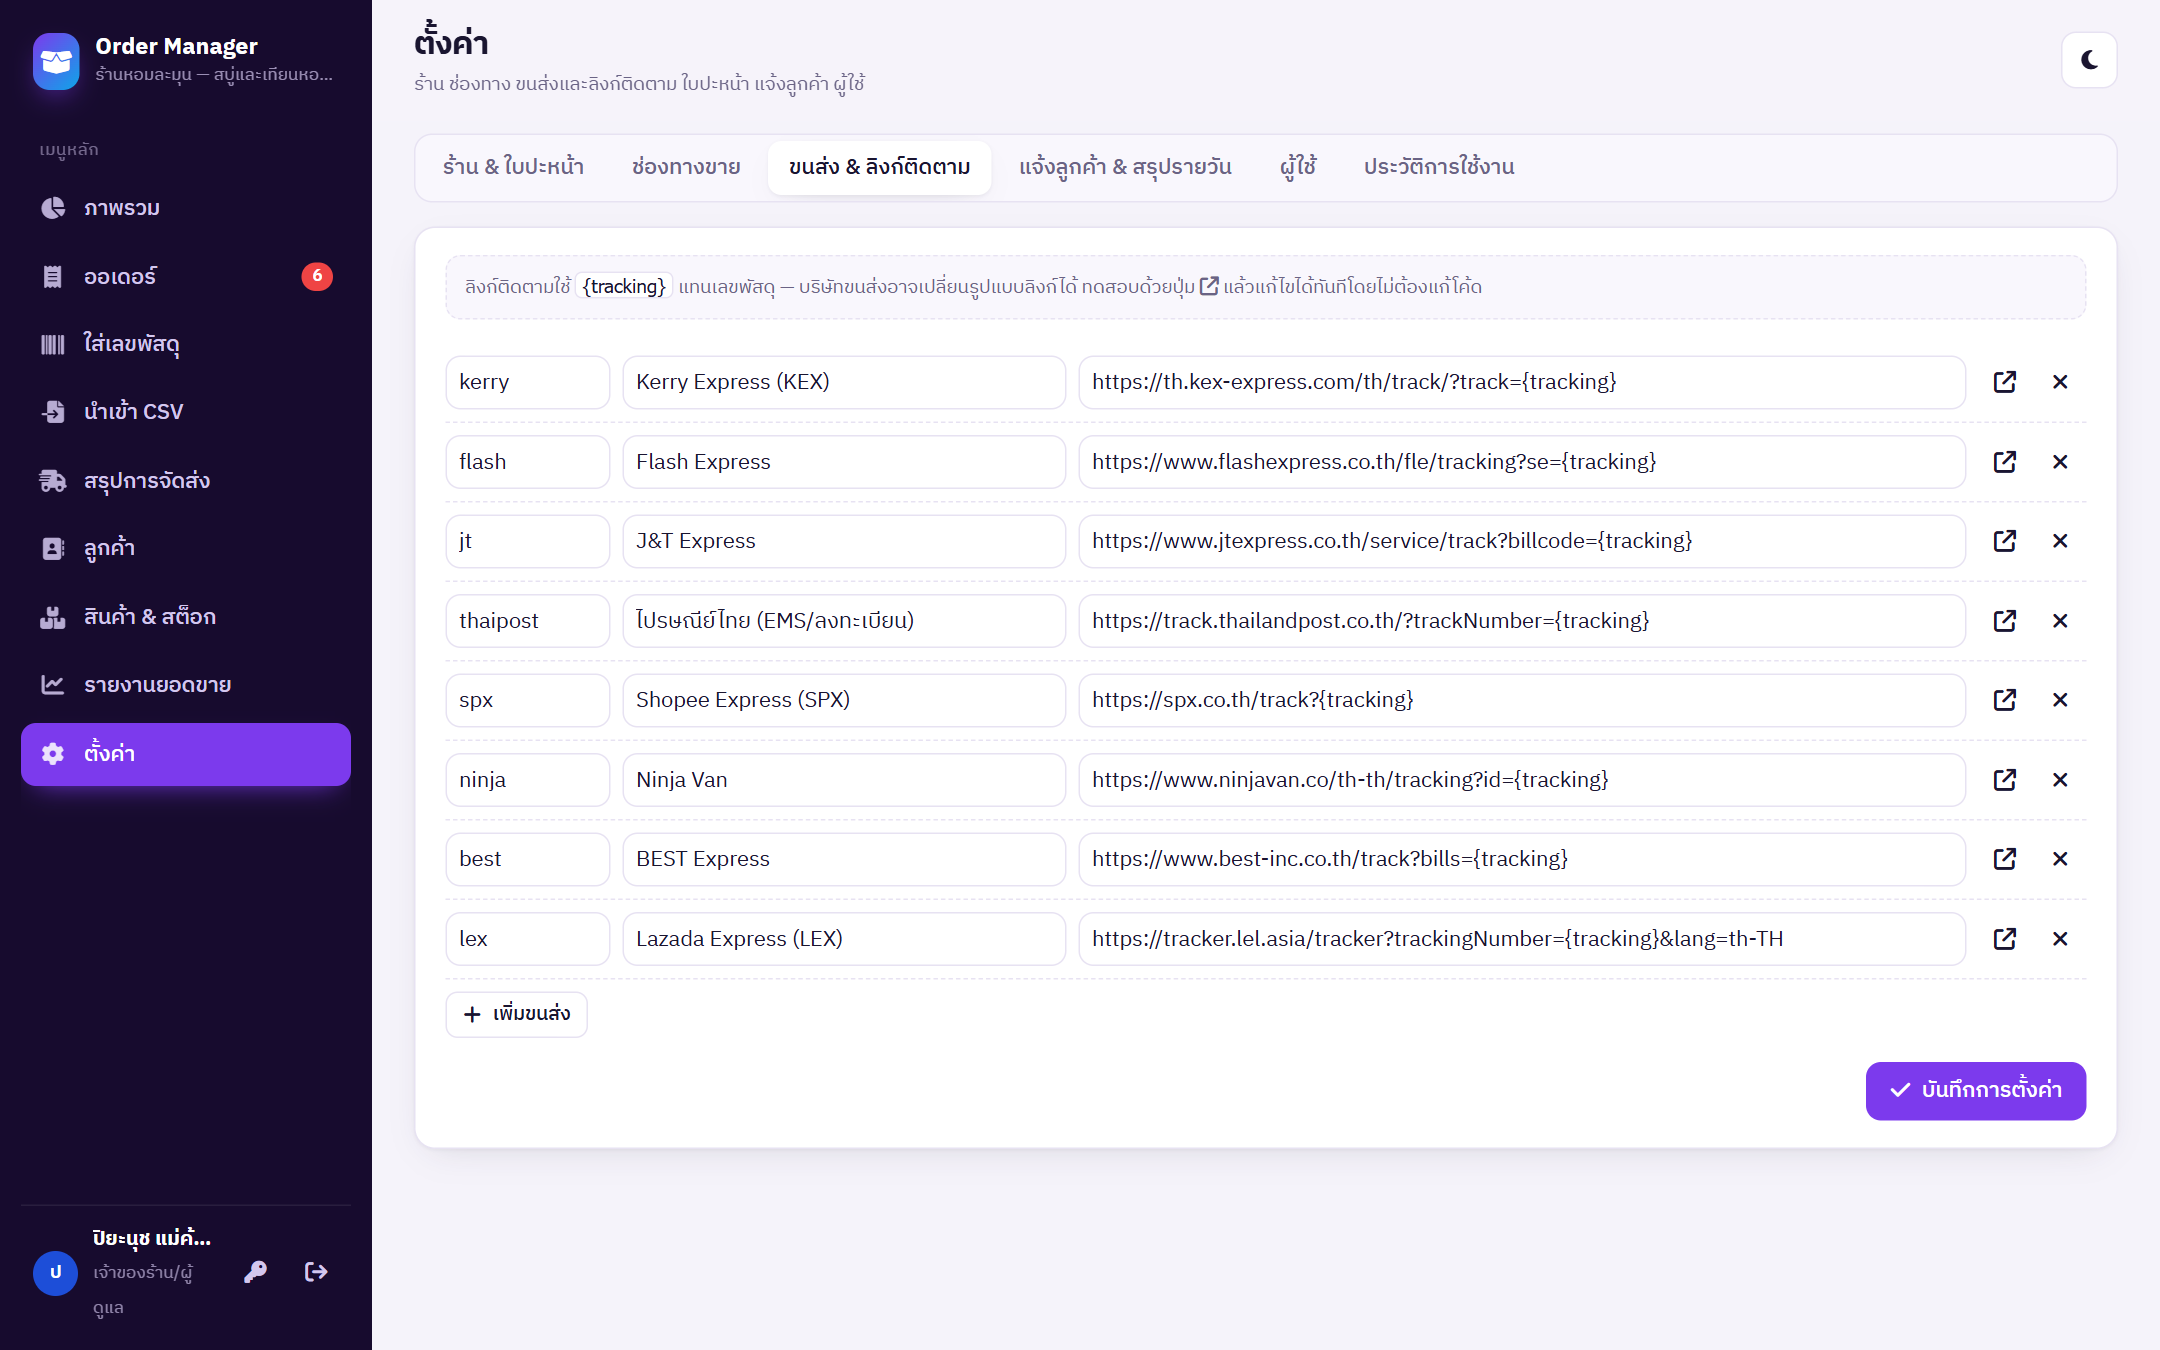Open ลูกค้า customers sidebar item
Image resolution: width=2160 pixels, height=1350 pixels.
(x=186, y=548)
